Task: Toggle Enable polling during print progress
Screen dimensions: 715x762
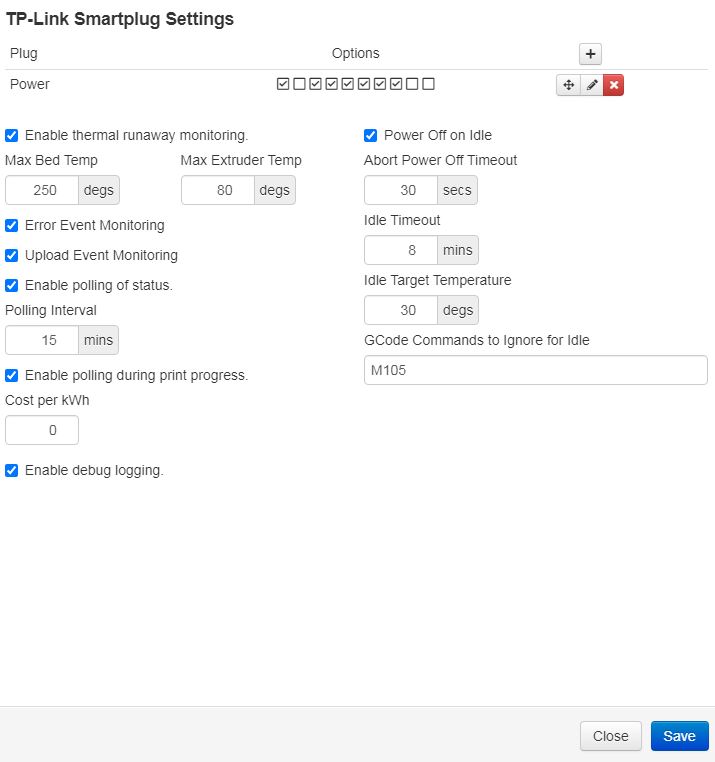Action: [12, 375]
